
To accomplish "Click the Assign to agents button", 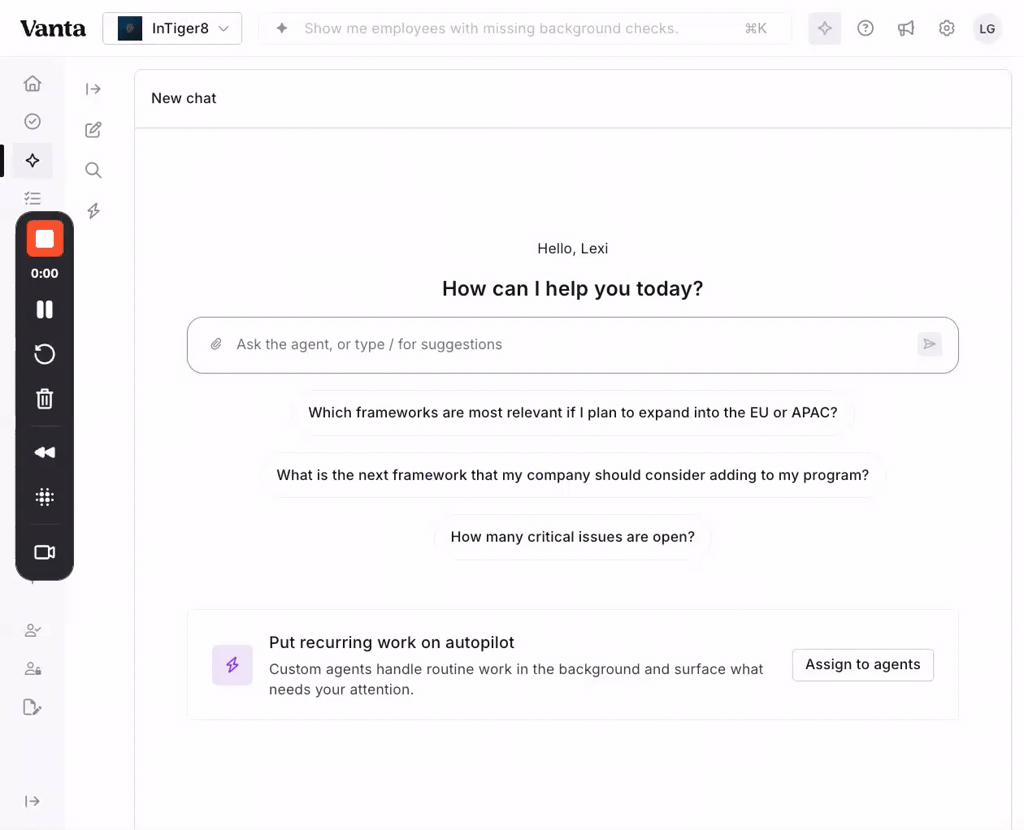I will coord(863,665).
